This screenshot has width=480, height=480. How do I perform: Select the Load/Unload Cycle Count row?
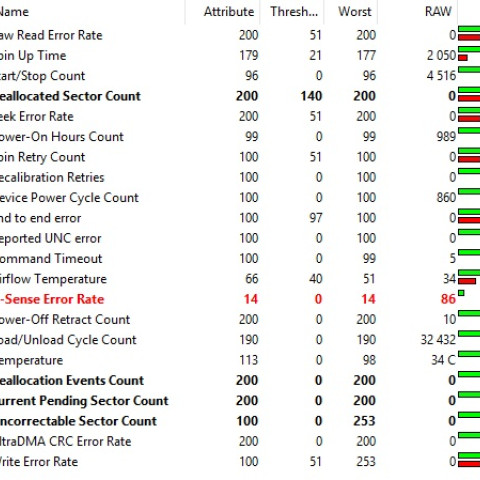pos(240,340)
